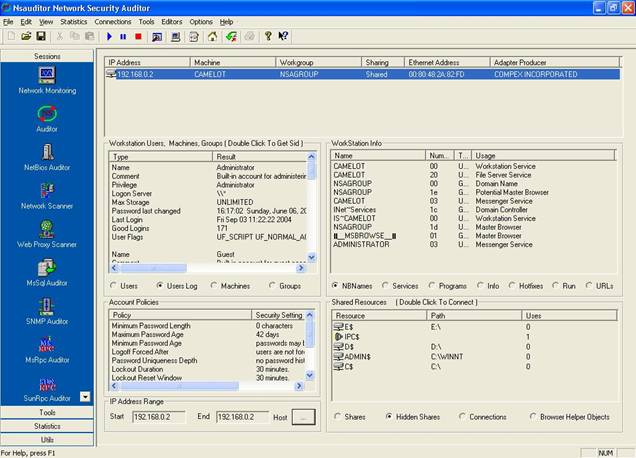The height and width of the screenshot is (458, 636).
Task: Pause scan with blue pause icon
Action: [123, 37]
